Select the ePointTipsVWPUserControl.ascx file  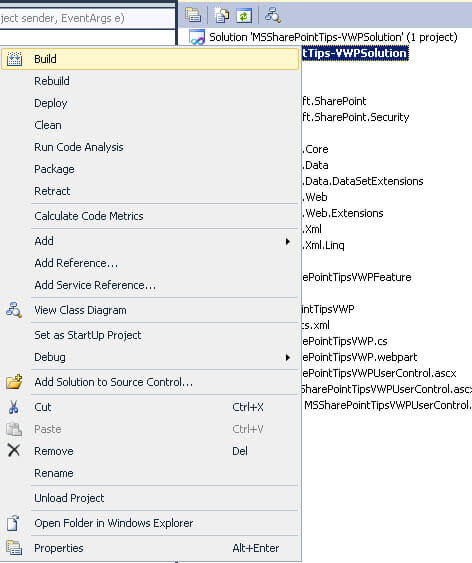tap(379, 373)
